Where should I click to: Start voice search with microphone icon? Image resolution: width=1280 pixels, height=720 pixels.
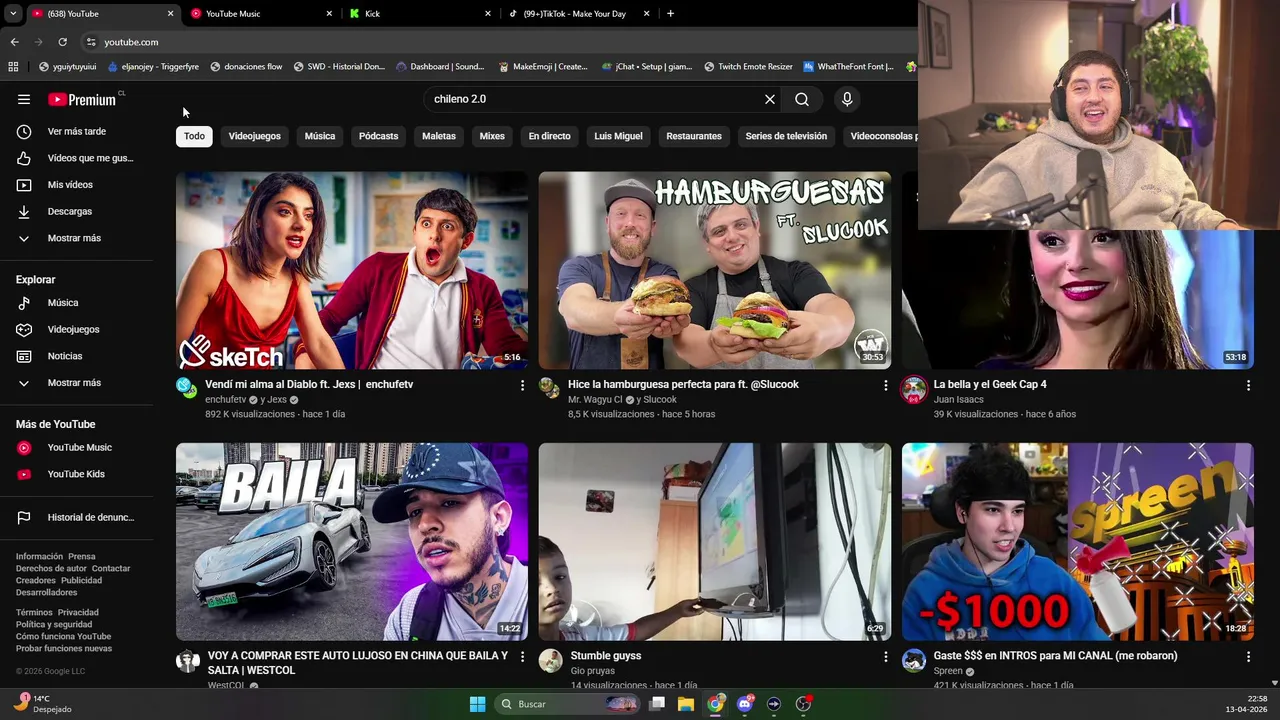(x=847, y=99)
